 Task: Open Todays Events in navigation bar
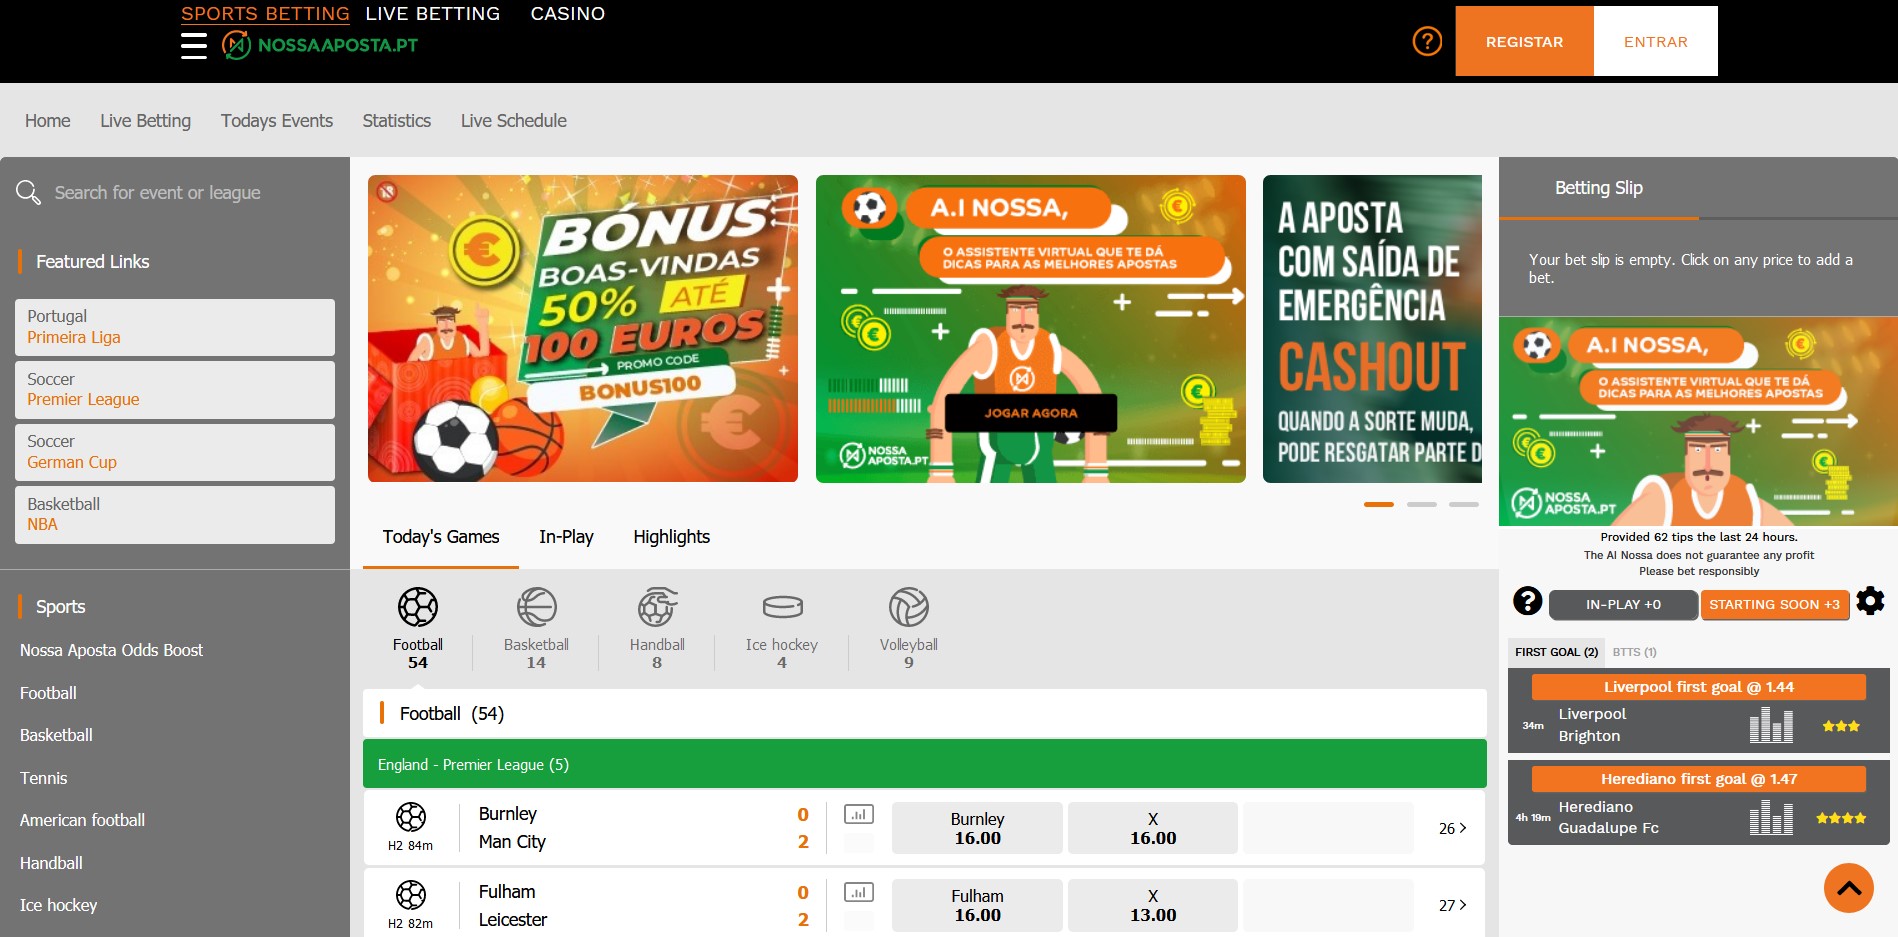pyautogui.click(x=277, y=121)
